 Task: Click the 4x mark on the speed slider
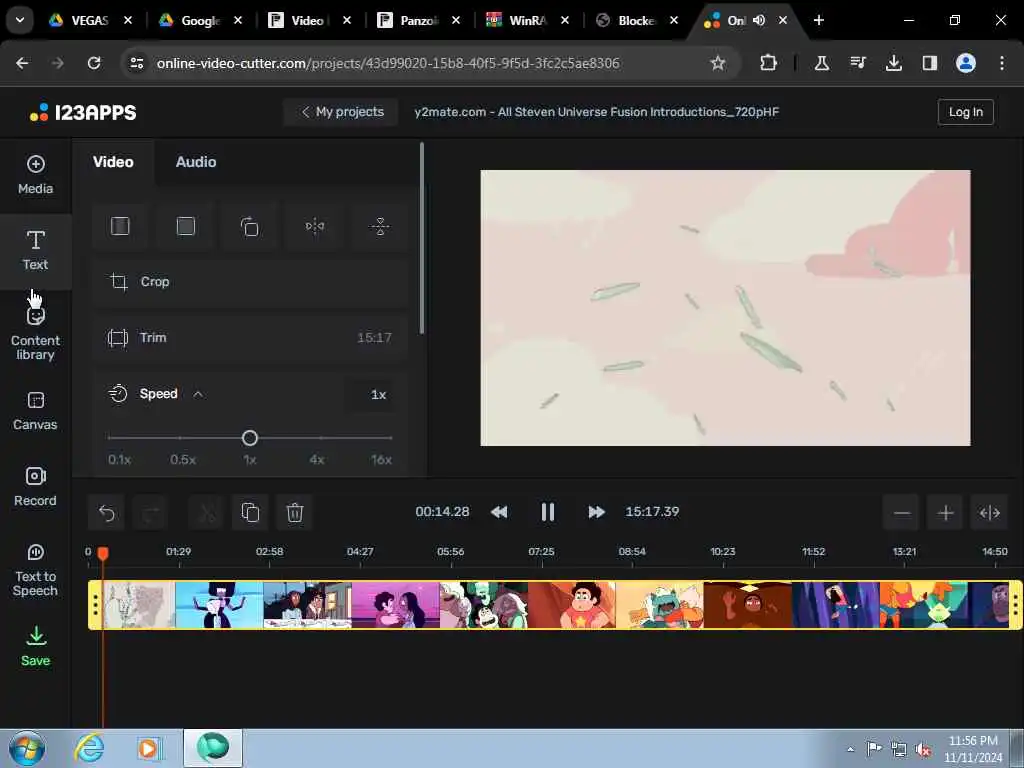click(317, 459)
